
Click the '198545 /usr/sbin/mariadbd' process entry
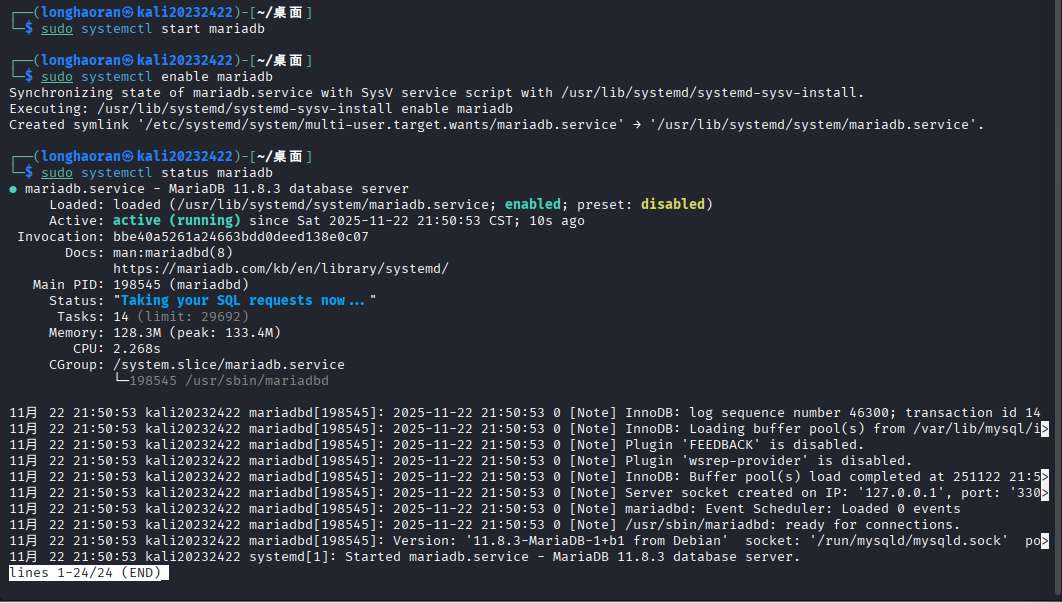[x=229, y=381]
